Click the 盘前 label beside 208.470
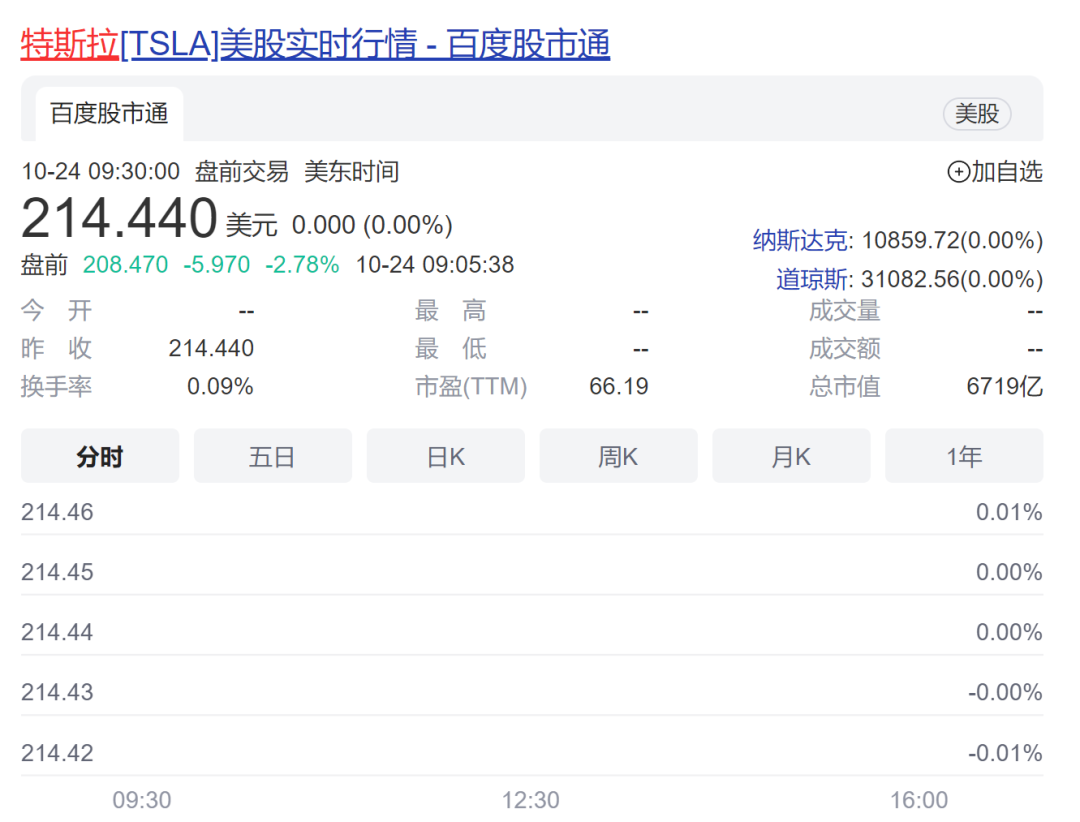1080x822 pixels. (44, 265)
